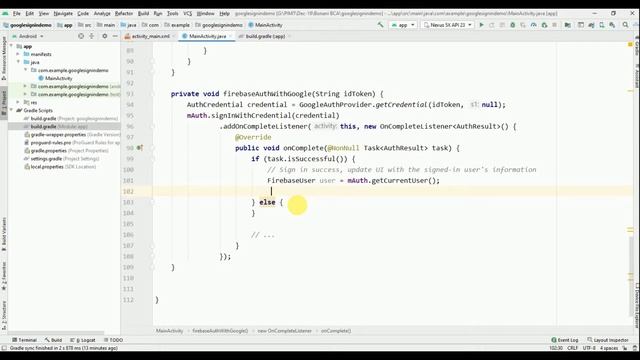Toggle the Resource Manager side panel
This screenshot has width=640, height=360.
[4, 58]
